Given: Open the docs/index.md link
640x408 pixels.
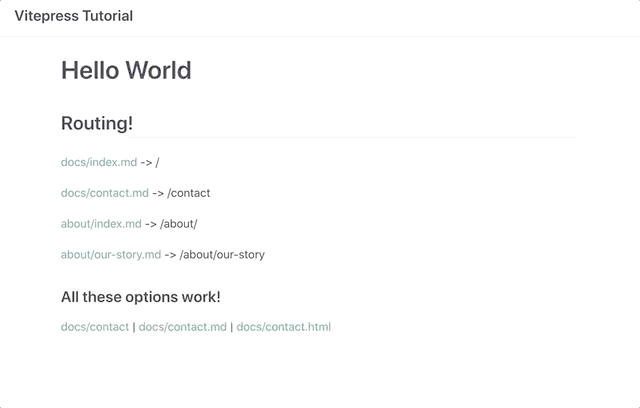Looking at the screenshot, I should click(x=98, y=162).
